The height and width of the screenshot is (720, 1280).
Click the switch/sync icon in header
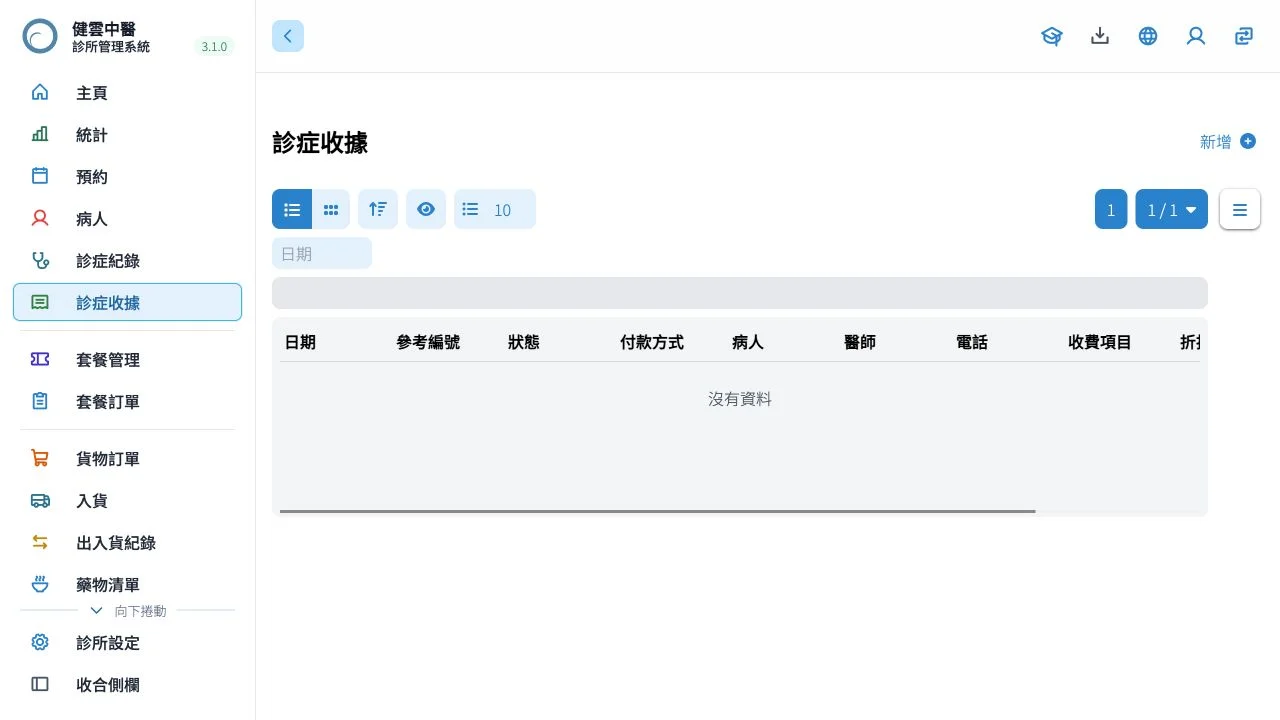click(1244, 36)
